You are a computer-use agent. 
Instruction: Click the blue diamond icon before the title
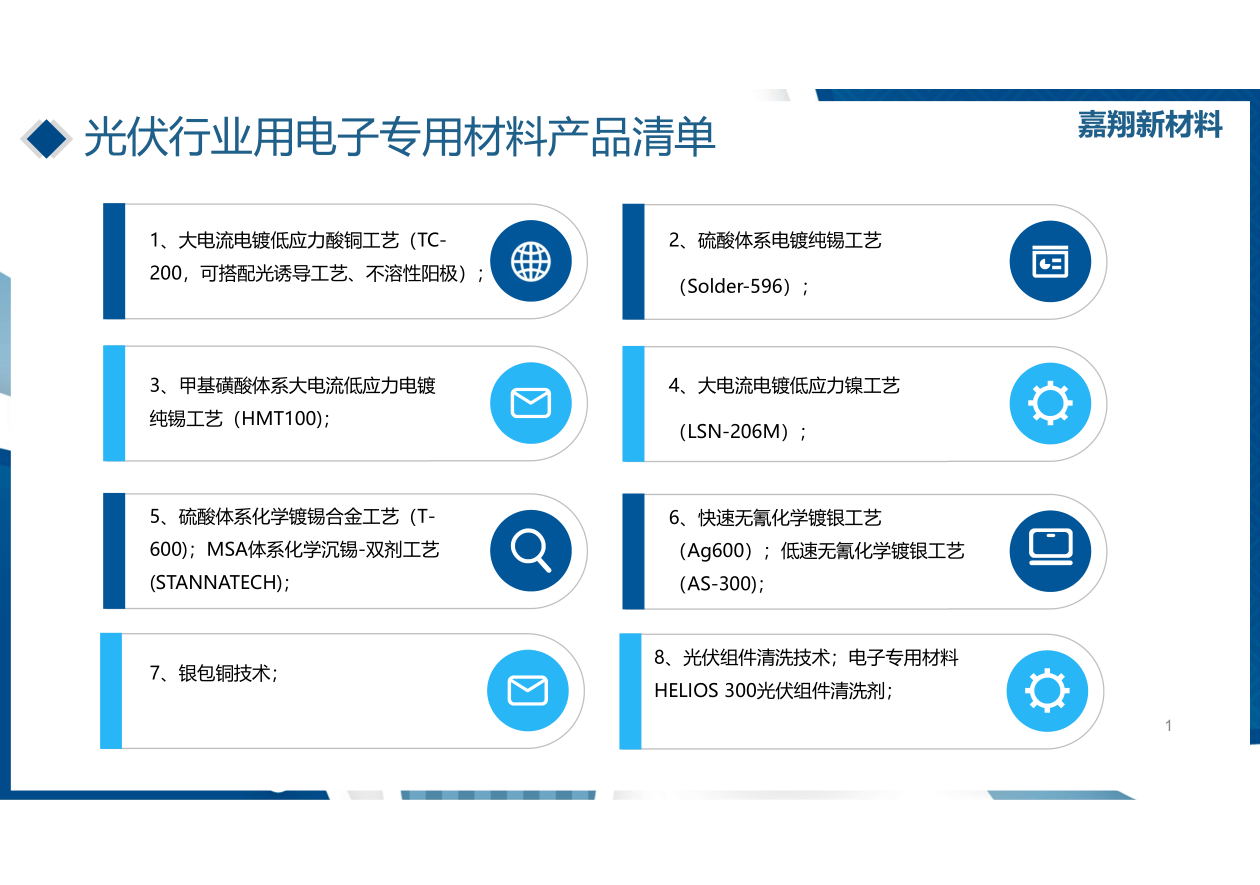(45, 138)
